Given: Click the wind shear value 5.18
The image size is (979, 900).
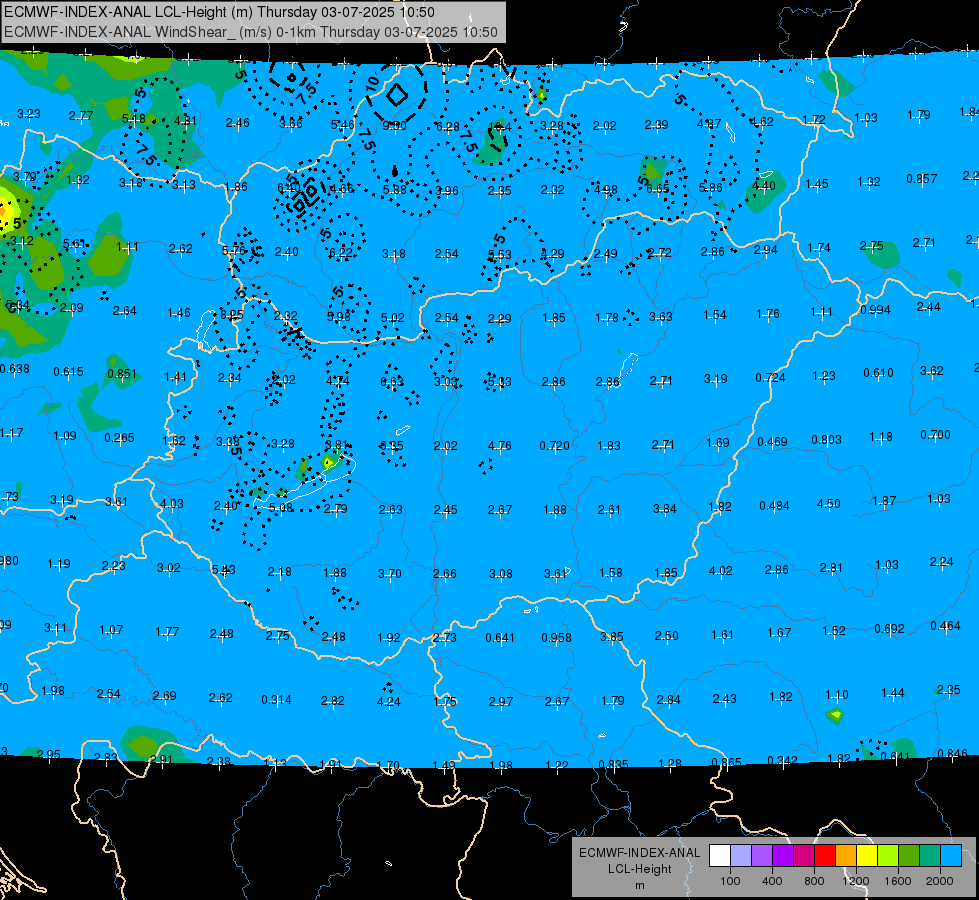Looking at the screenshot, I should coord(134,119).
